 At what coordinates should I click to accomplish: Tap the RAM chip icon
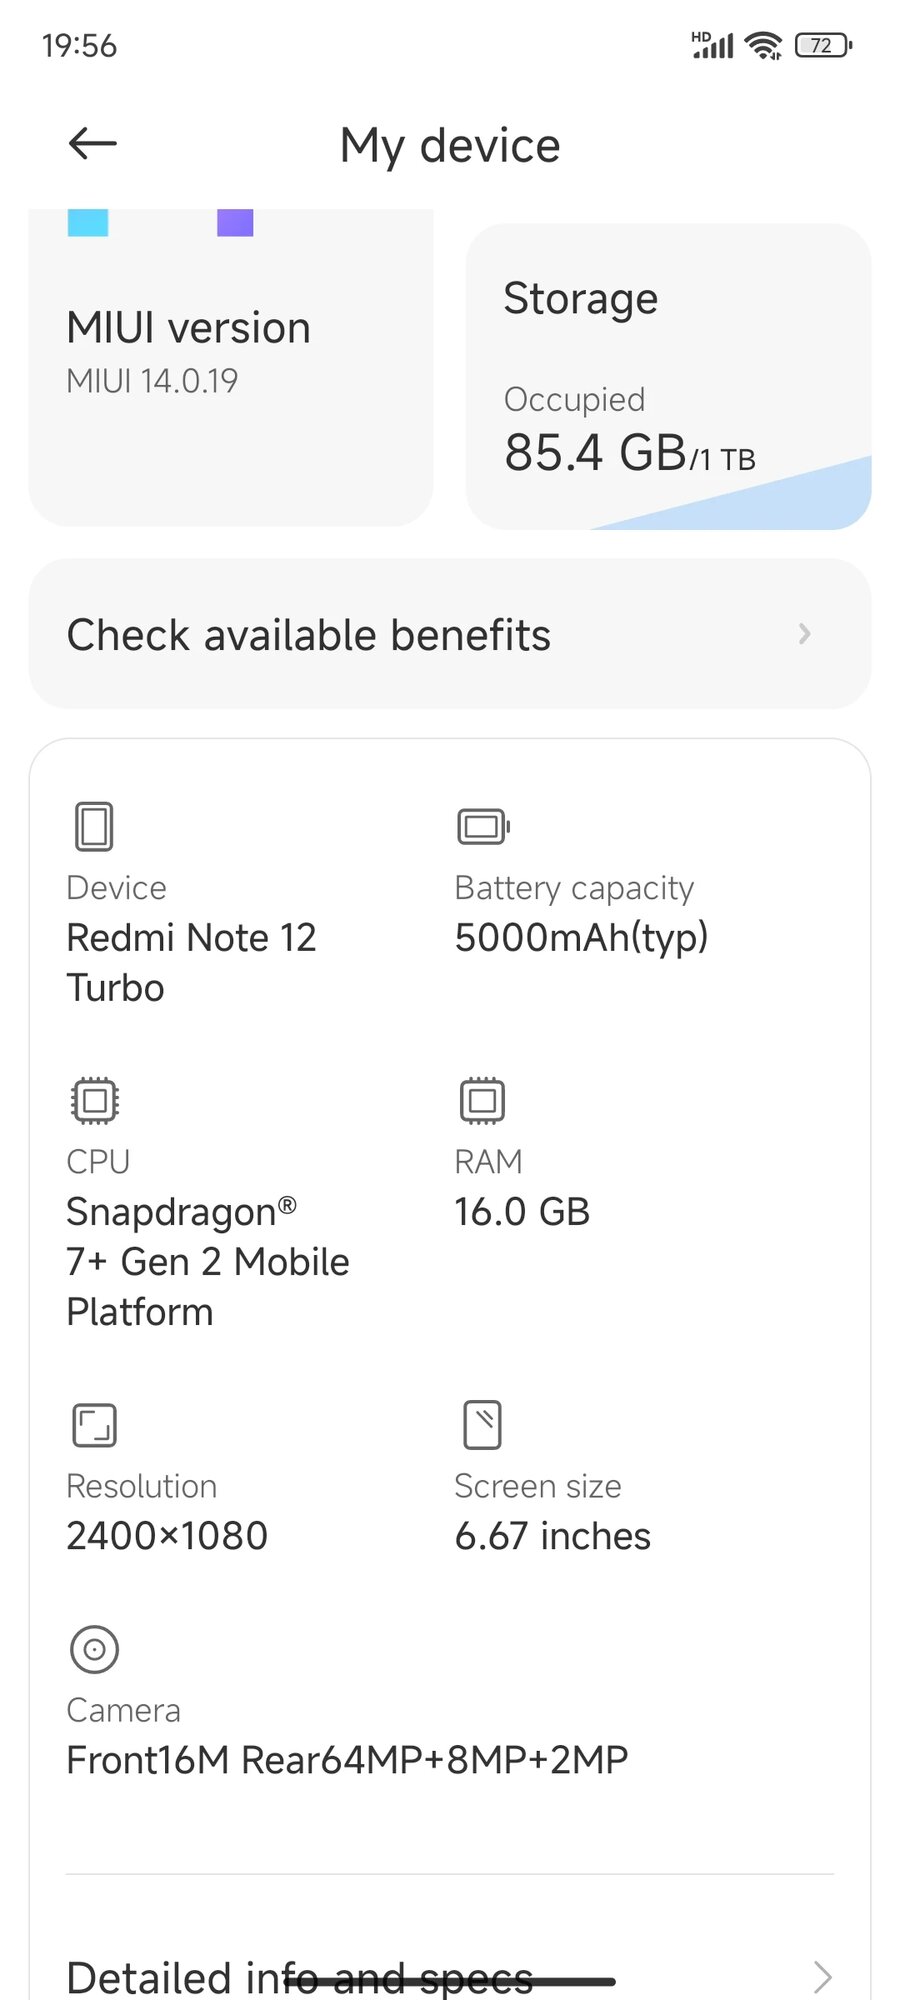[x=482, y=1101]
